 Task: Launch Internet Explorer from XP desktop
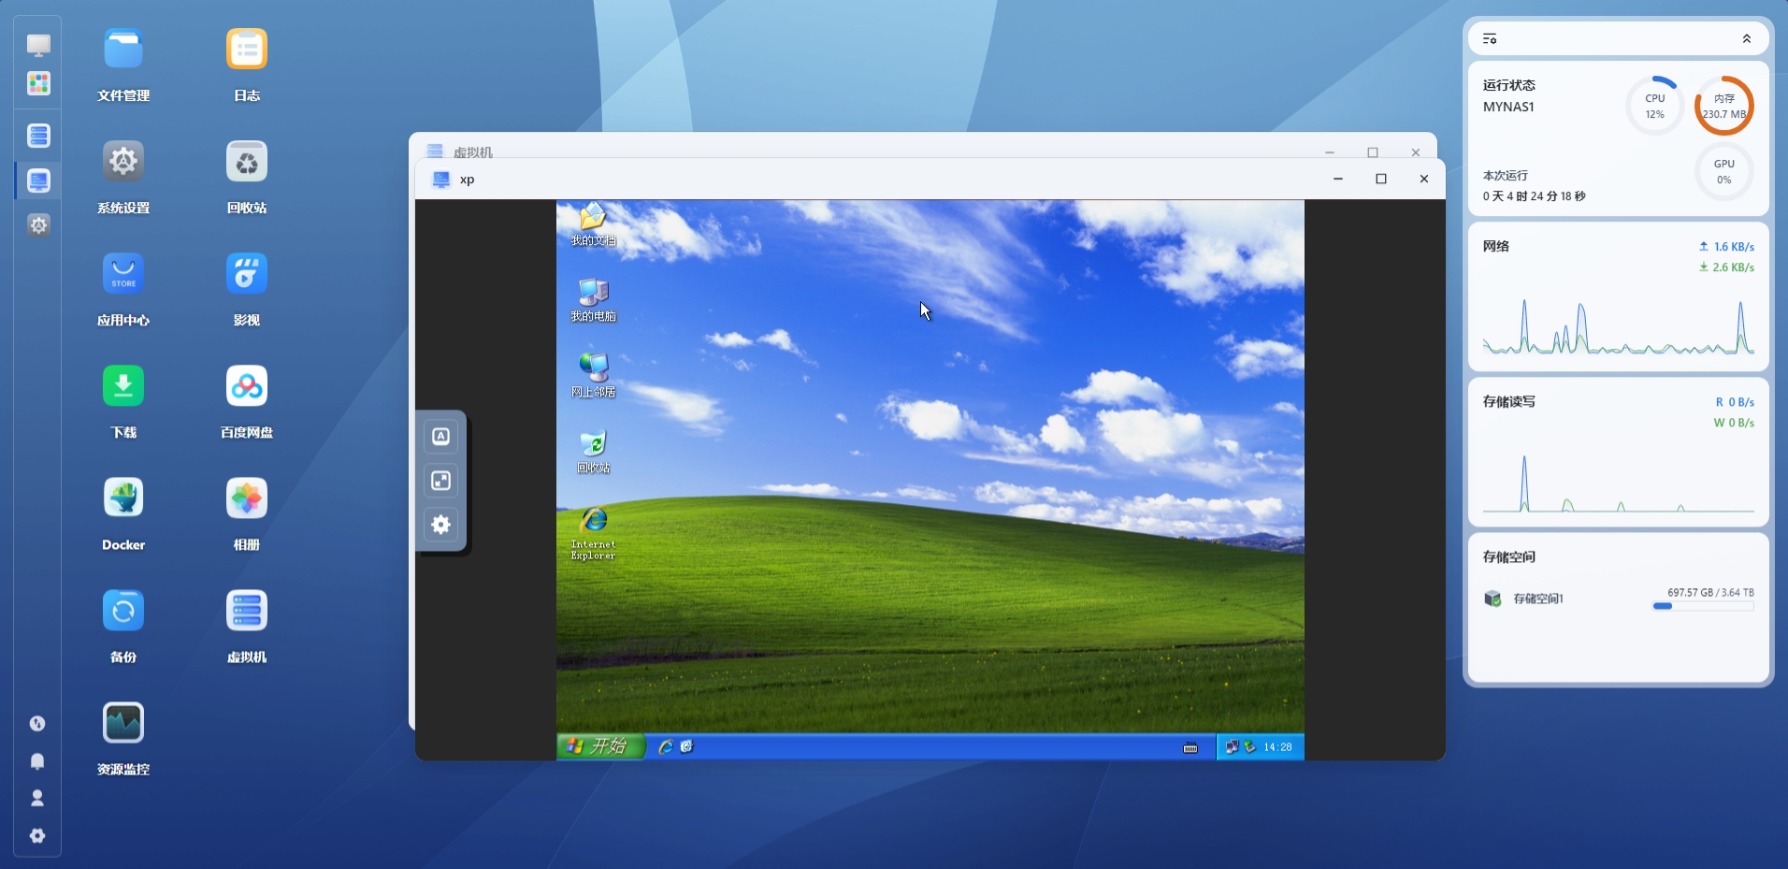point(593,533)
